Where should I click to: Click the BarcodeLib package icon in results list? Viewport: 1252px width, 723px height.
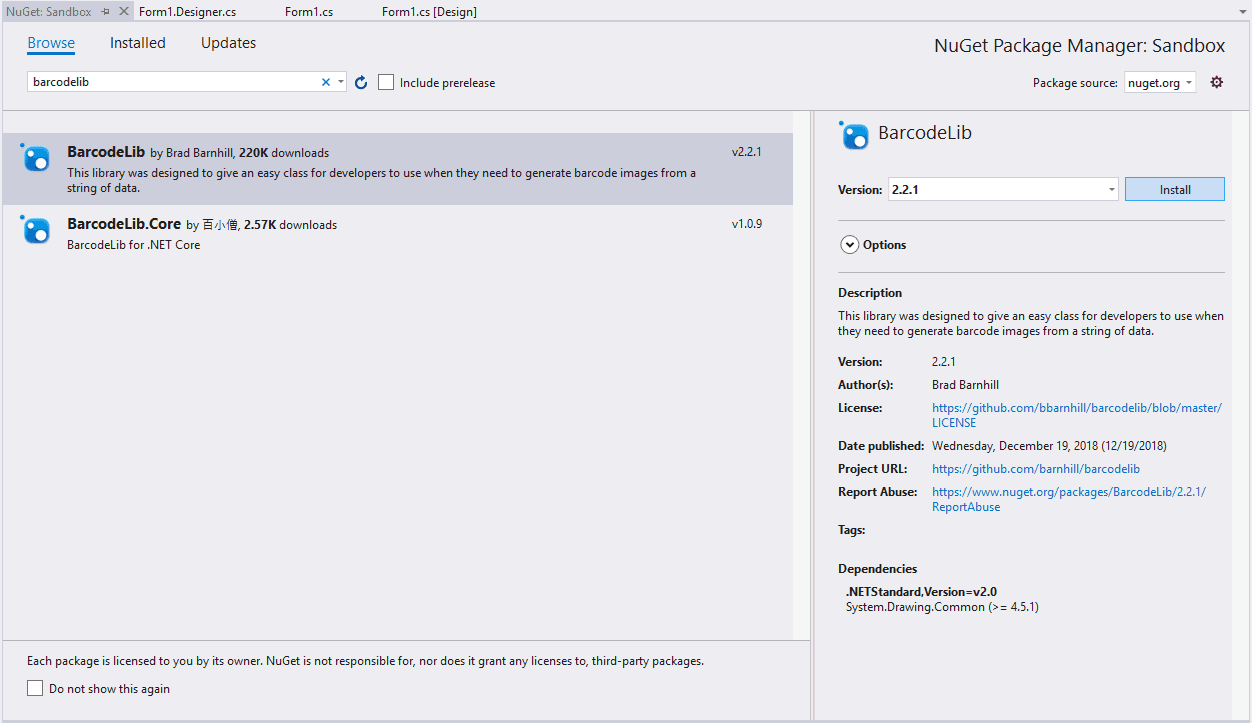click(x=36, y=158)
